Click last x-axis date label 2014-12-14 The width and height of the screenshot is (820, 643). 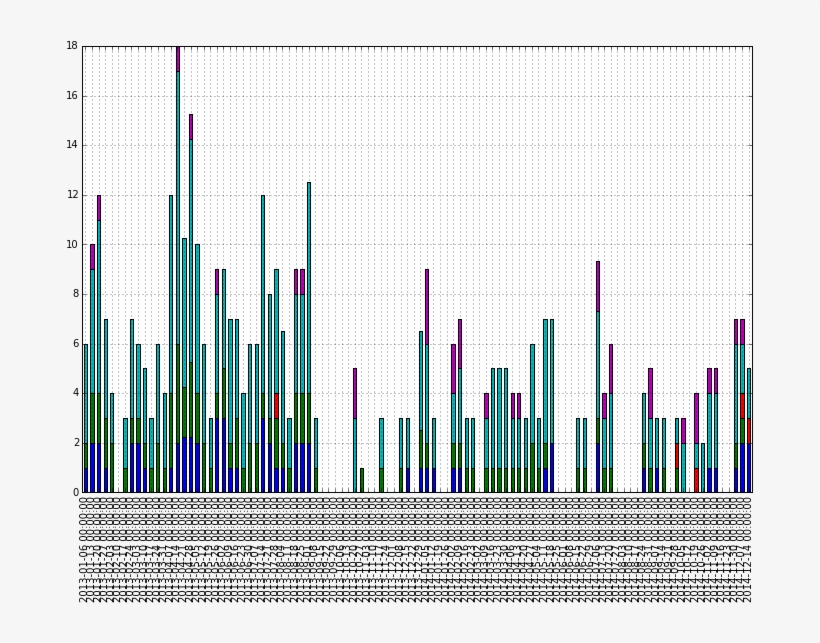point(748,548)
